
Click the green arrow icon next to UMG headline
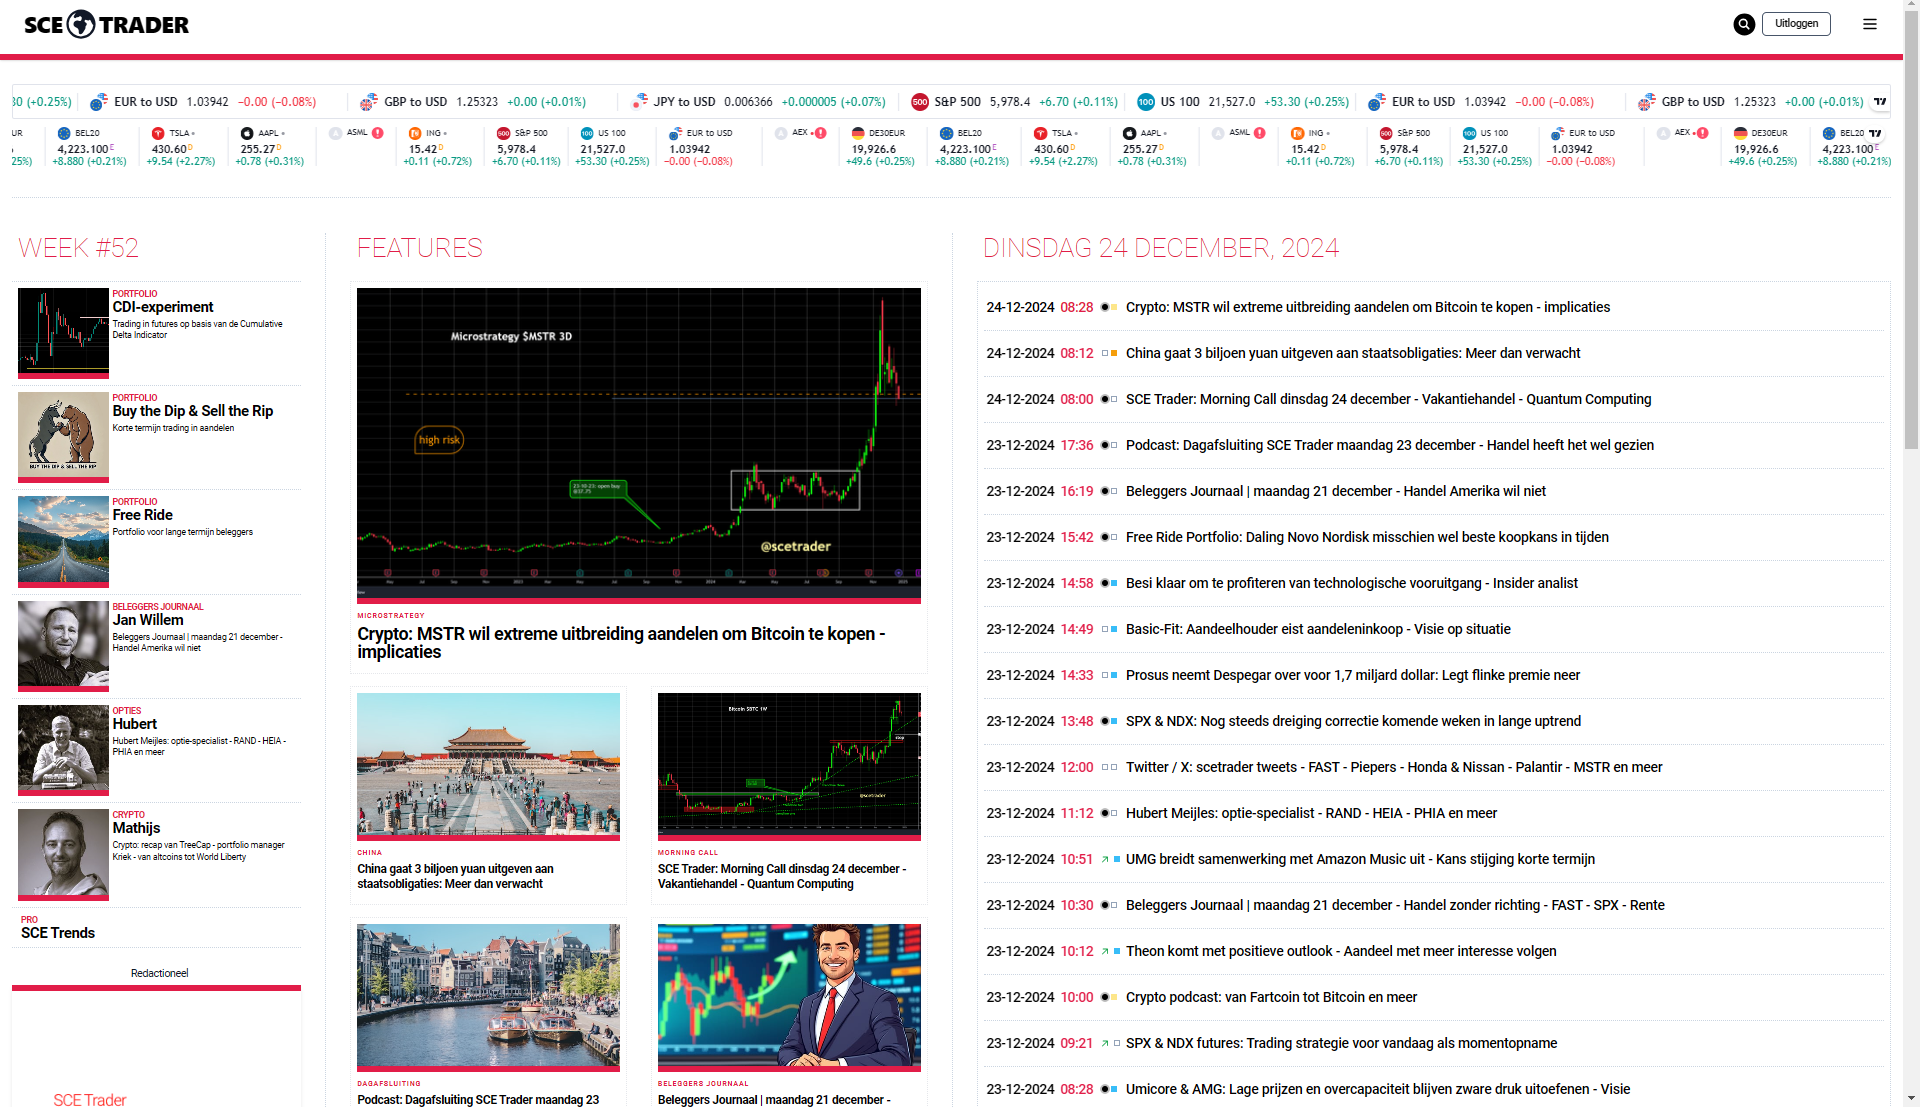[1105, 859]
